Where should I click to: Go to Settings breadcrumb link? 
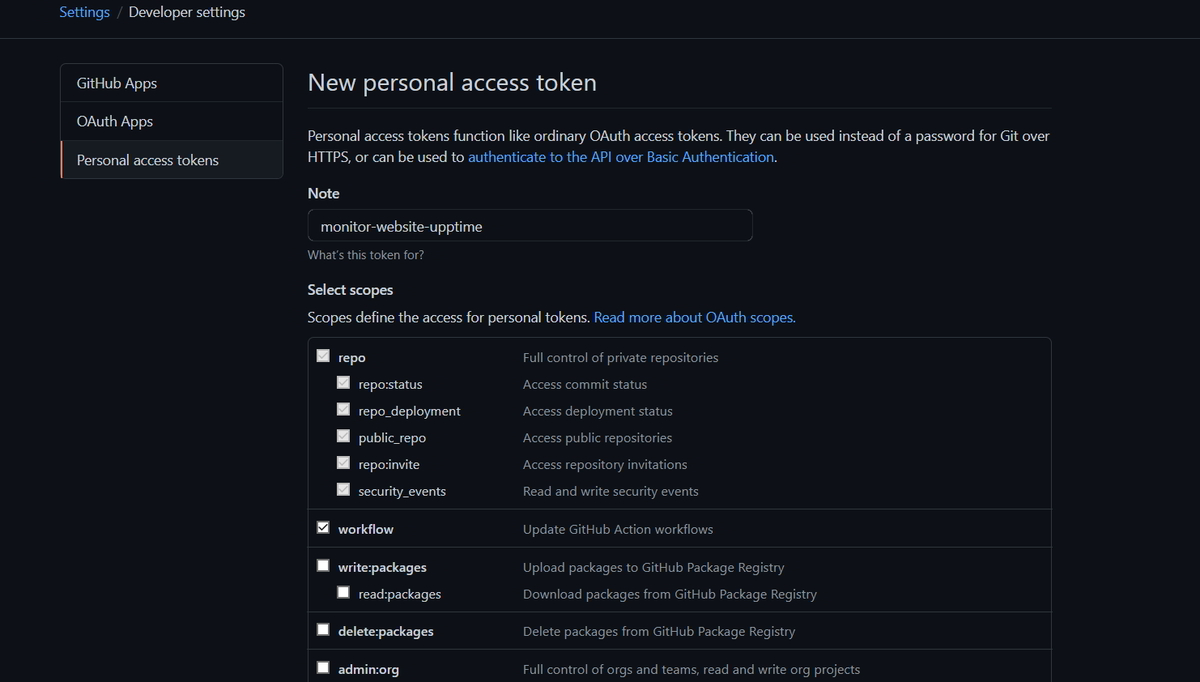point(84,12)
